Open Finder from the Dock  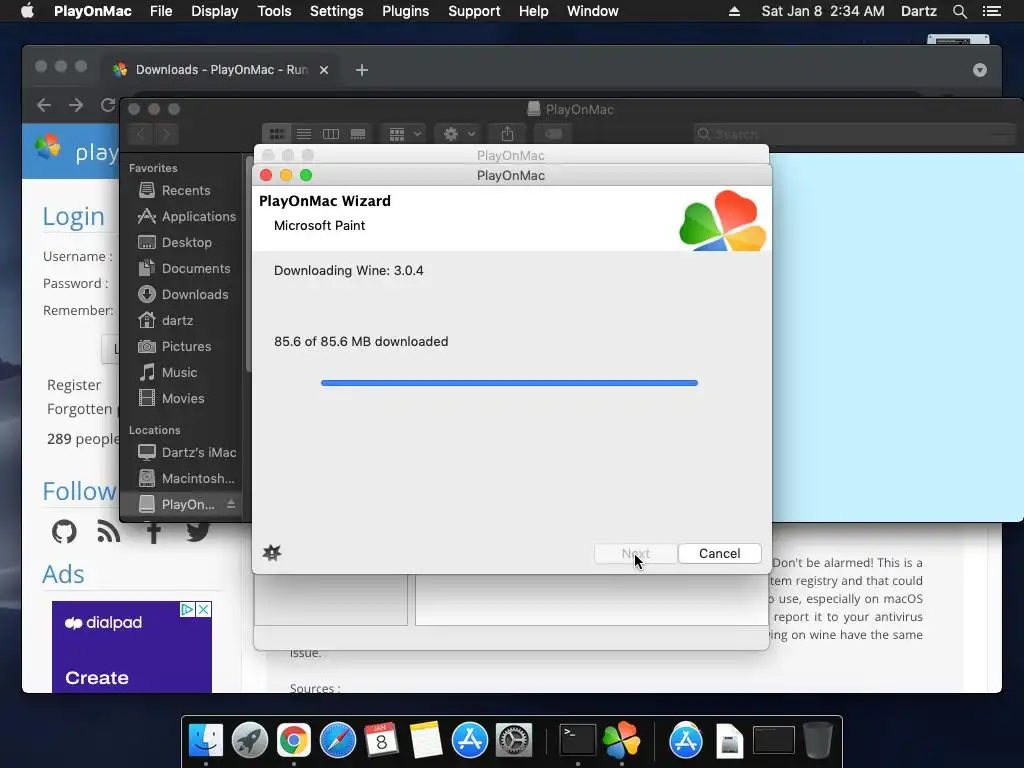click(x=206, y=741)
